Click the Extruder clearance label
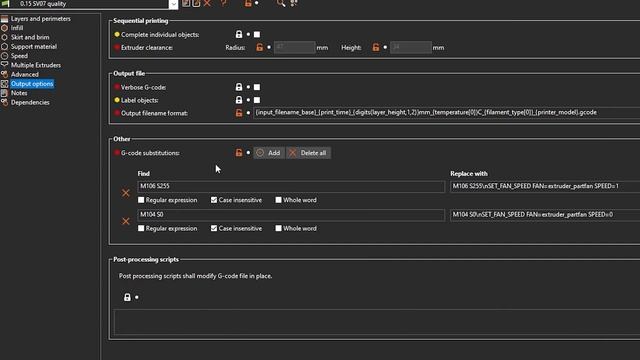The image size is (640, 360). 147,48
